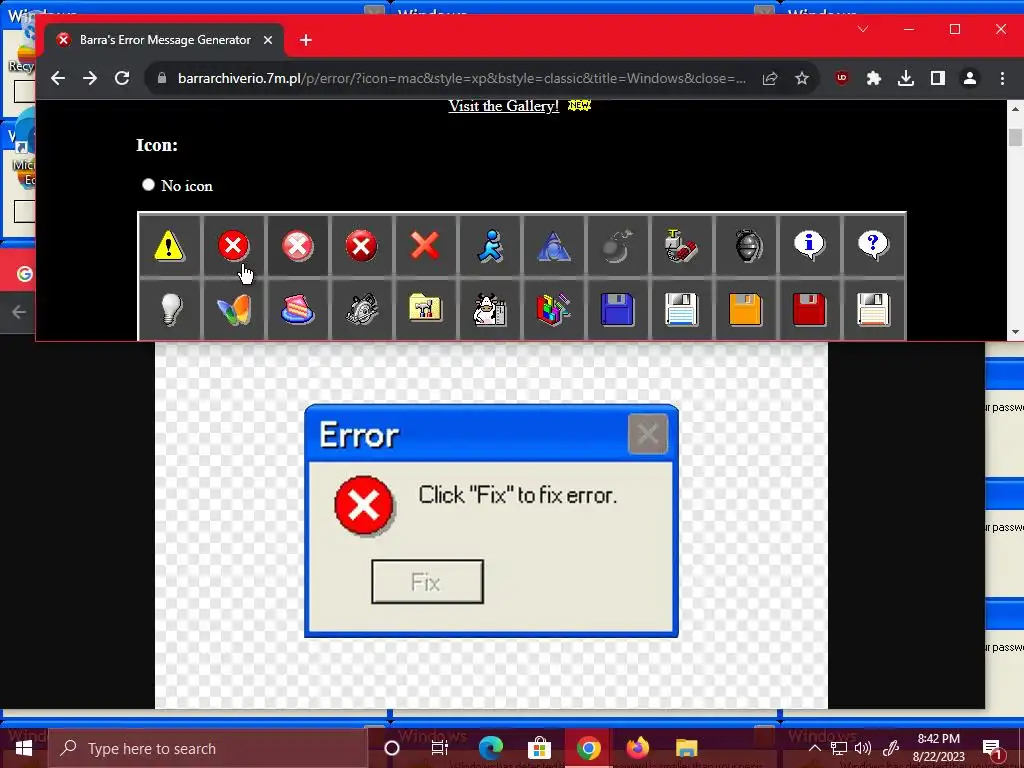
Task: Pick the pink cake slice icon
Action: tap(297, 310)
